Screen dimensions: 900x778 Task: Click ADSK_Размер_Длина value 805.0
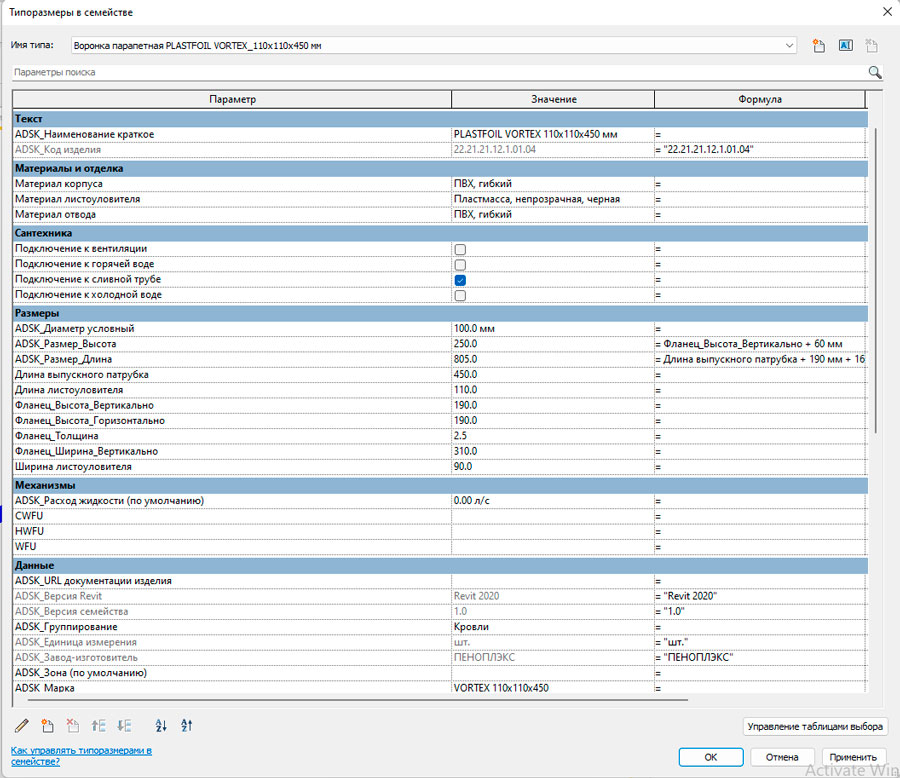(x=553, y=359)
